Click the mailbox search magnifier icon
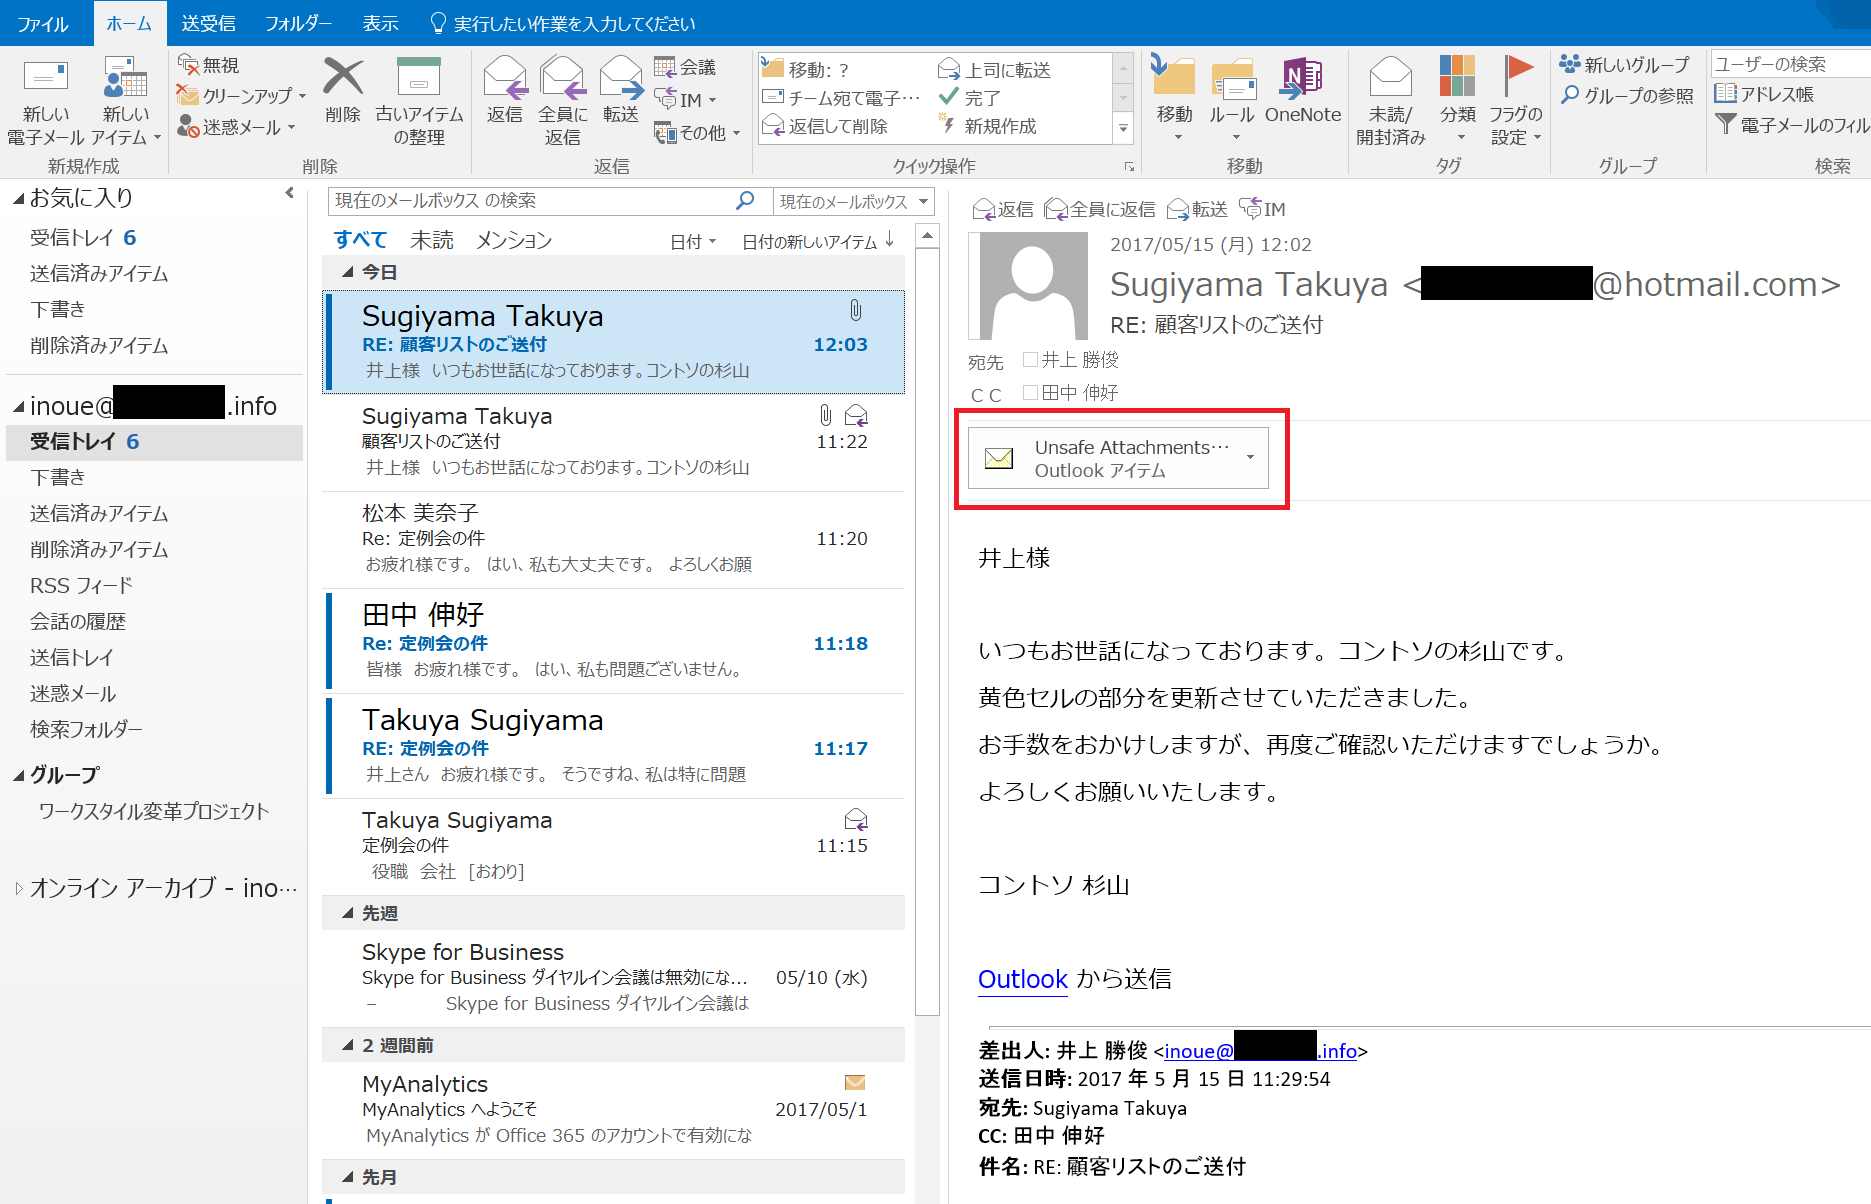The width and height of the screenshot is (1871, 1204). point(745,201)
